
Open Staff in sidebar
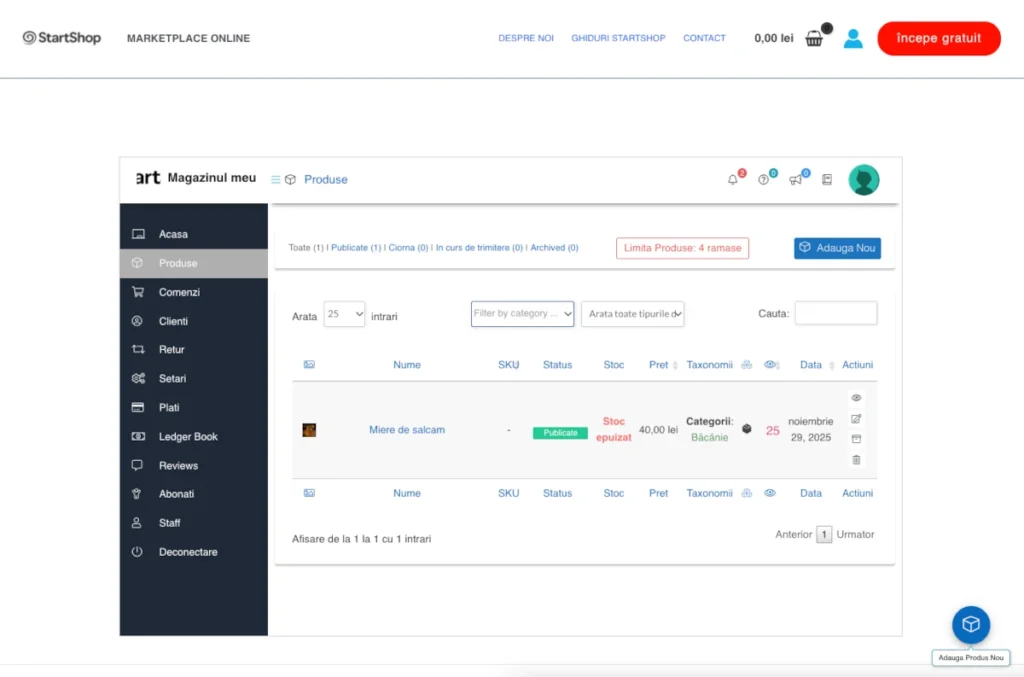point(194,523)
